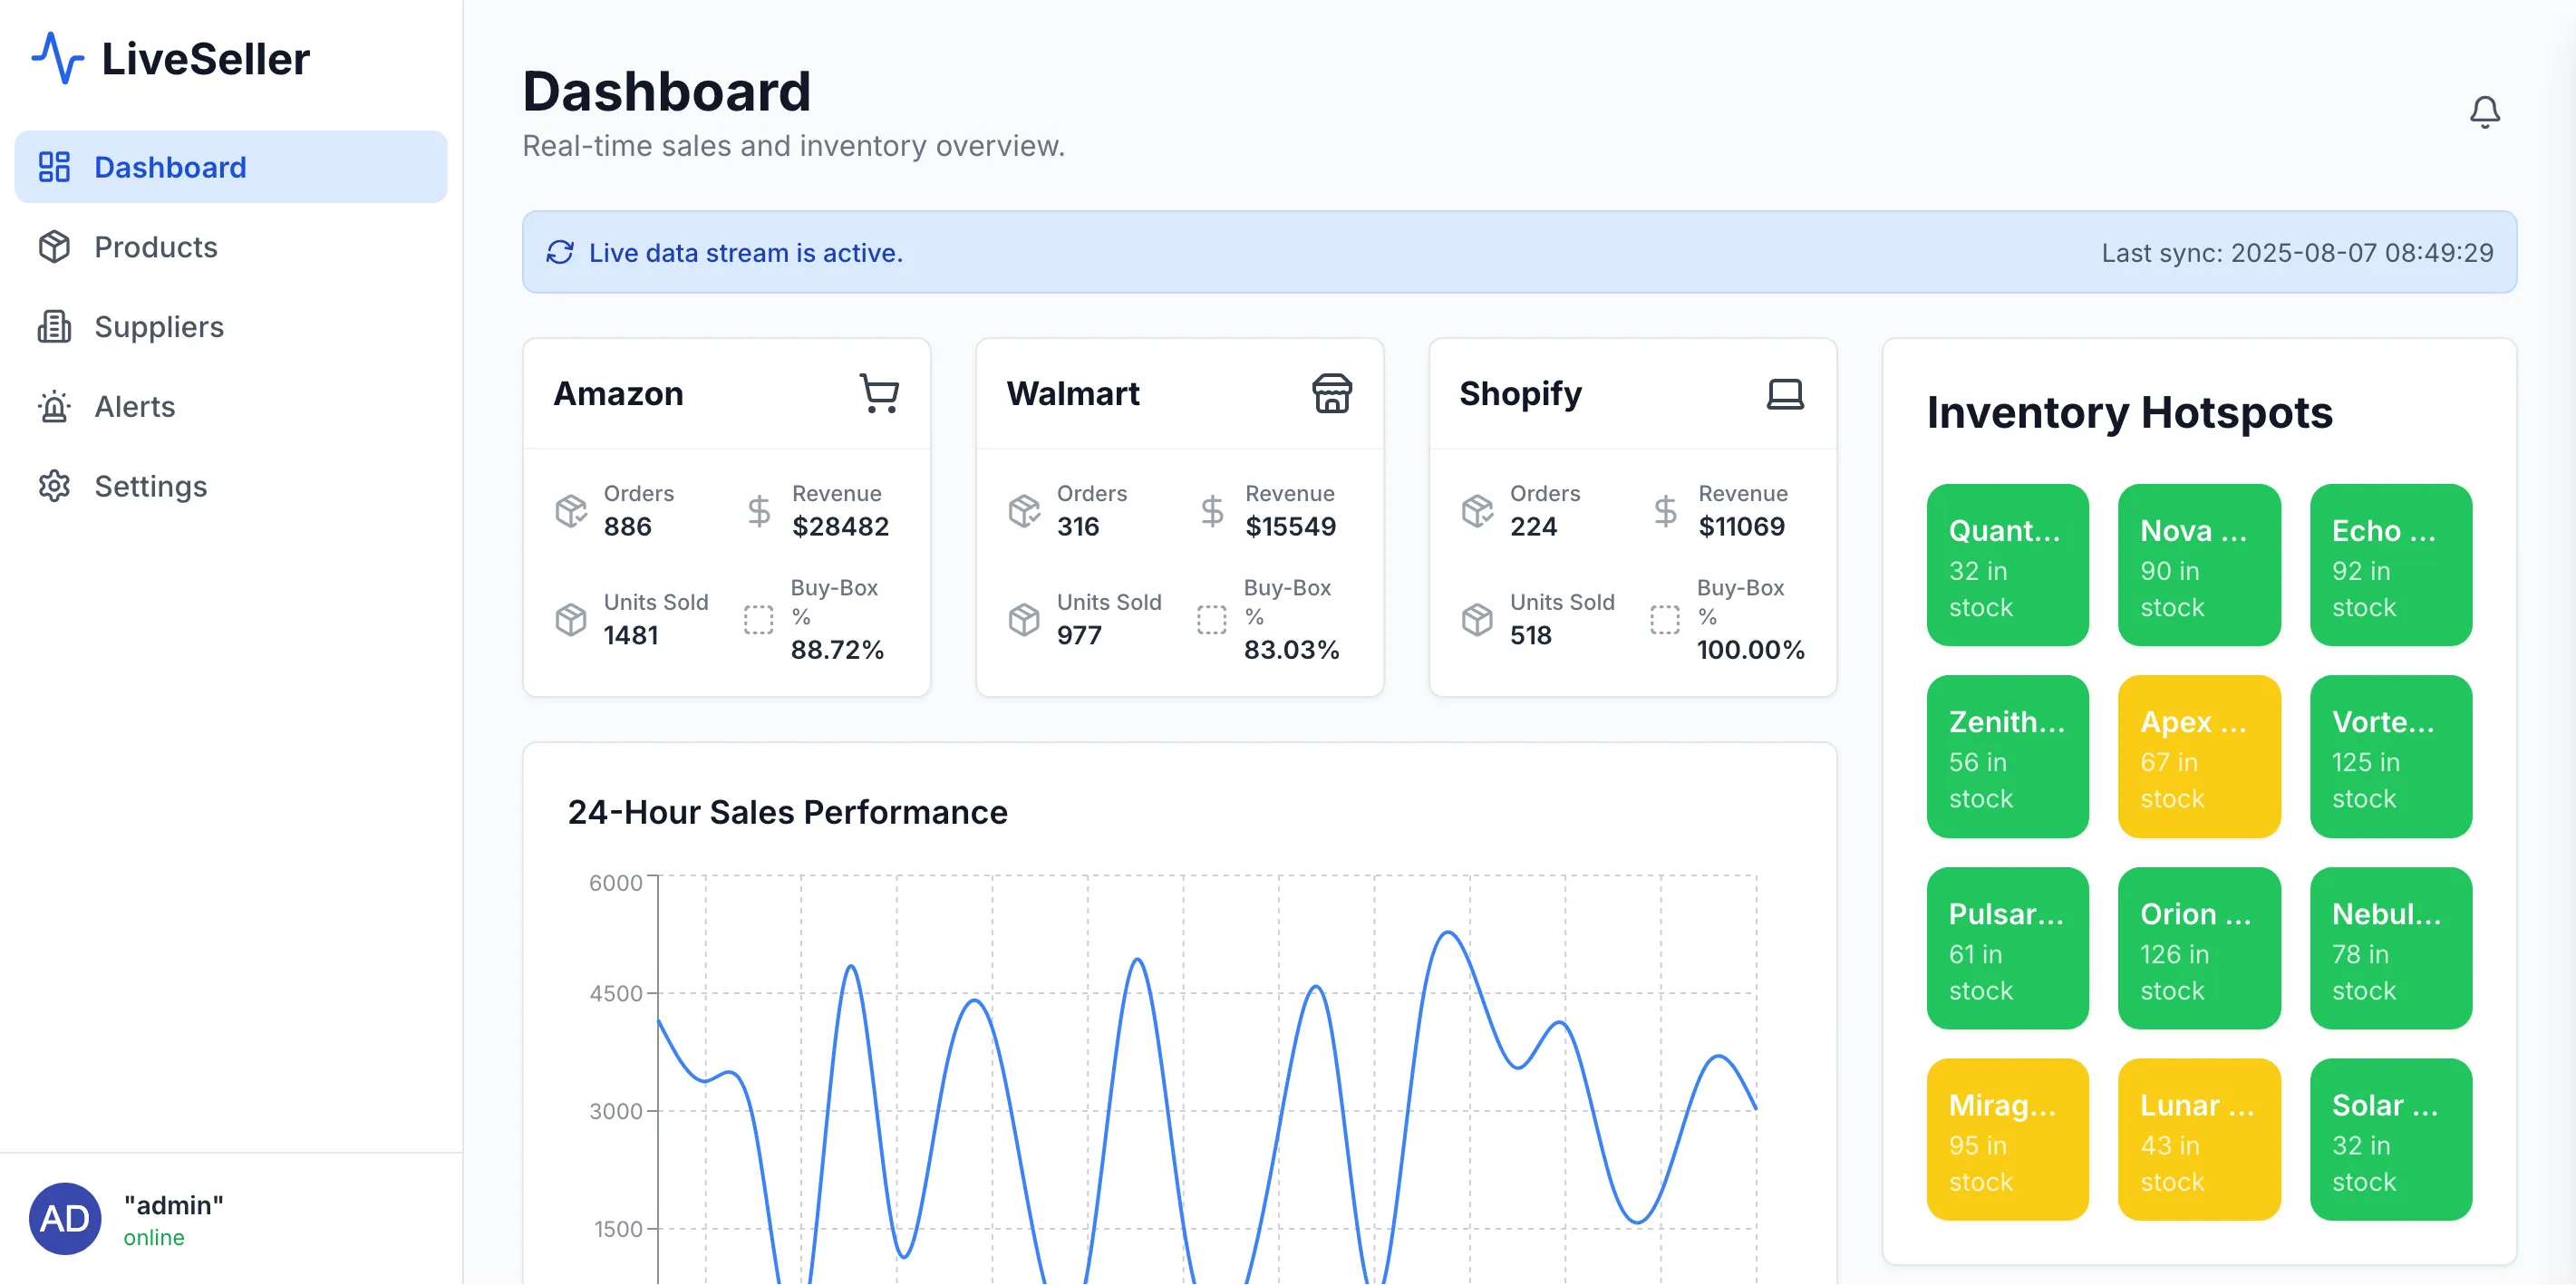Click the notification bell icon
The height and width of the screenshot is (1285, 2576).
coord(2484,111)
